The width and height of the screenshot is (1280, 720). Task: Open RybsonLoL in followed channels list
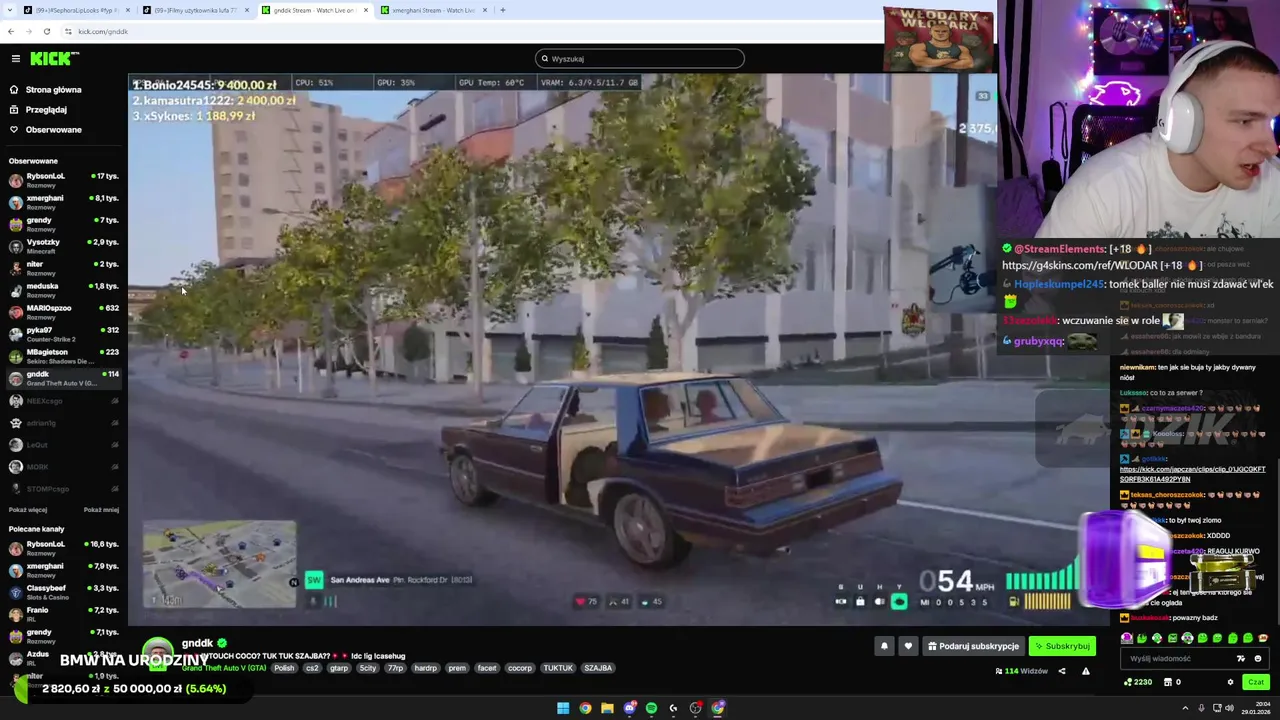point(63,180)
